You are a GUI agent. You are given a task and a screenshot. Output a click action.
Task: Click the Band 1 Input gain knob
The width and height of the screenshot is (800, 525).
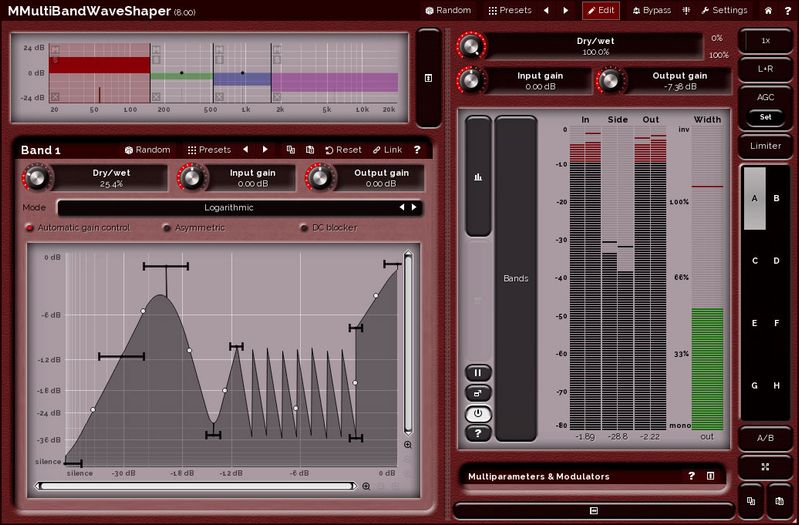[191, 178]
